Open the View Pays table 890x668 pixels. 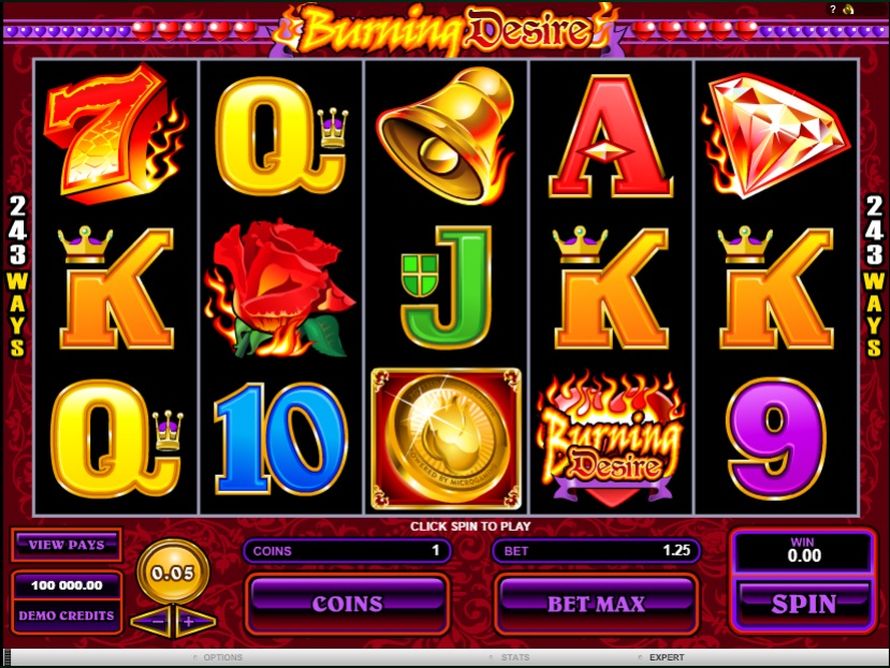[66, 545]
